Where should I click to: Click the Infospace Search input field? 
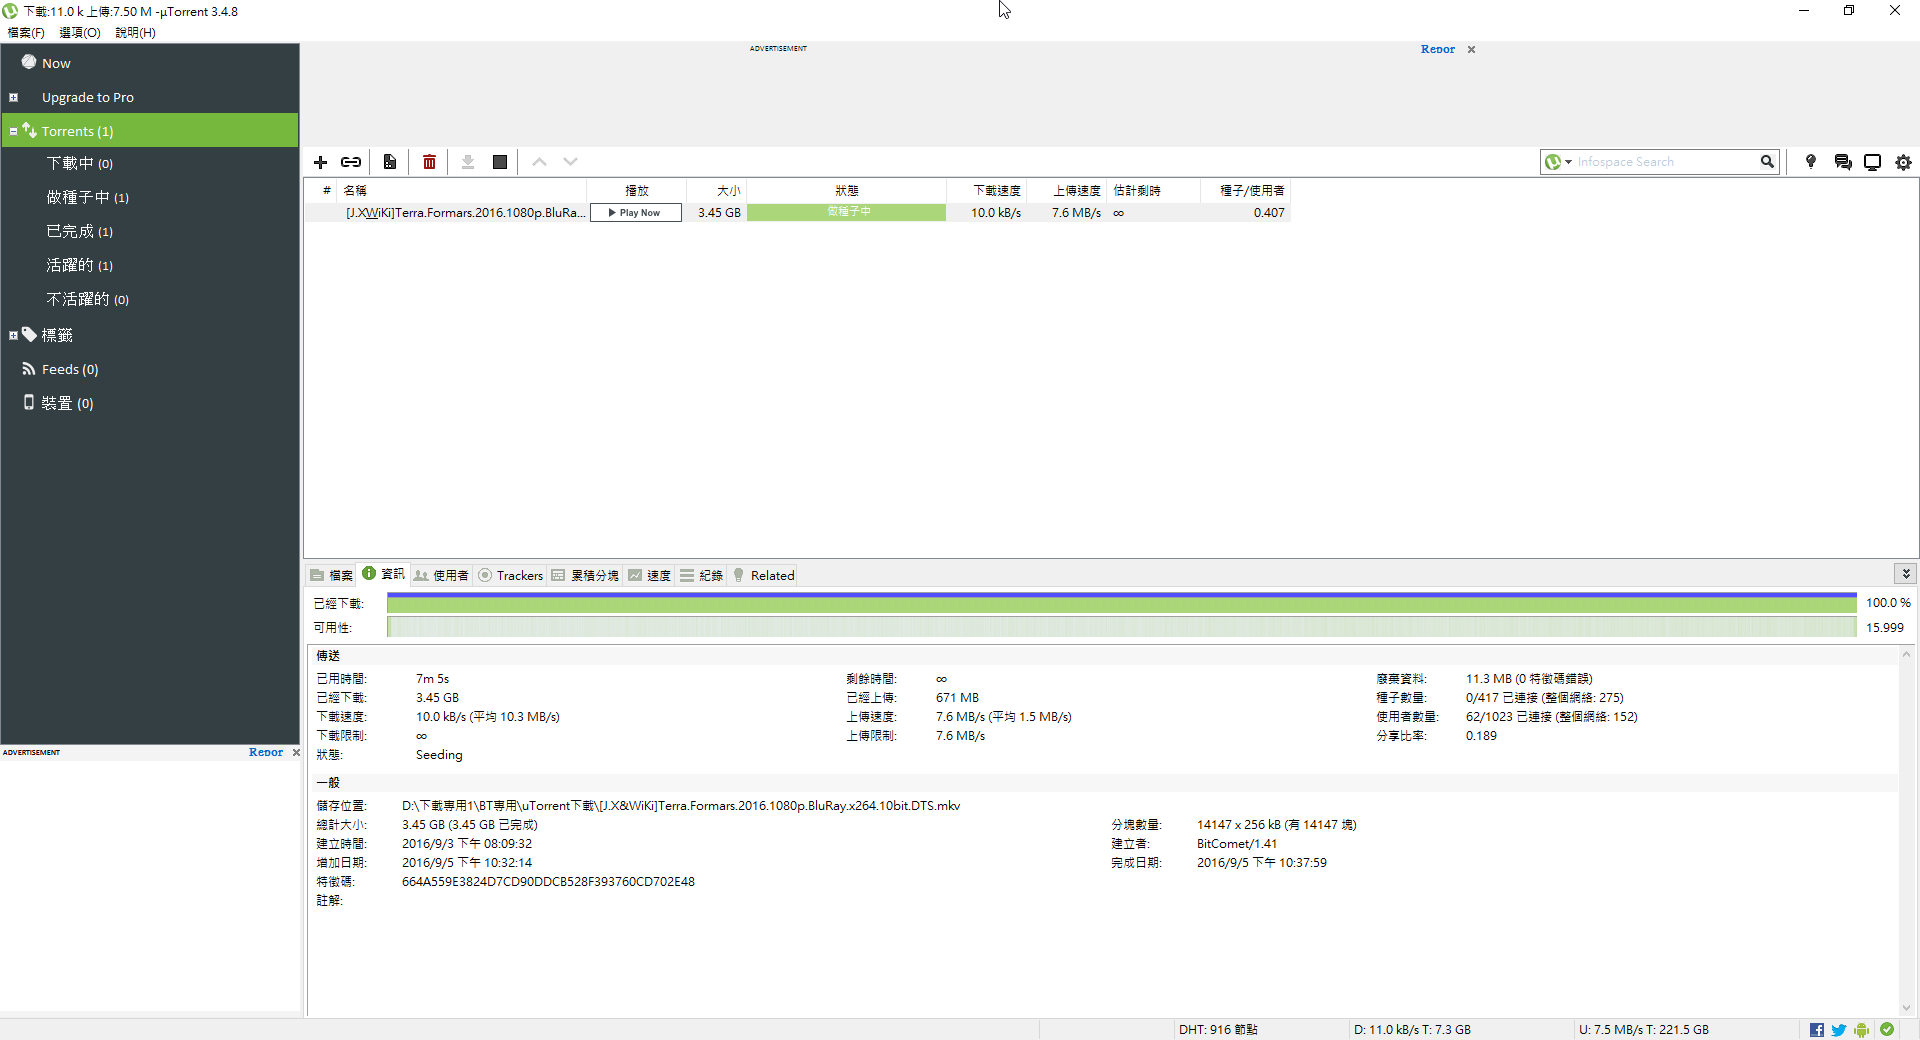(1666, 162)
